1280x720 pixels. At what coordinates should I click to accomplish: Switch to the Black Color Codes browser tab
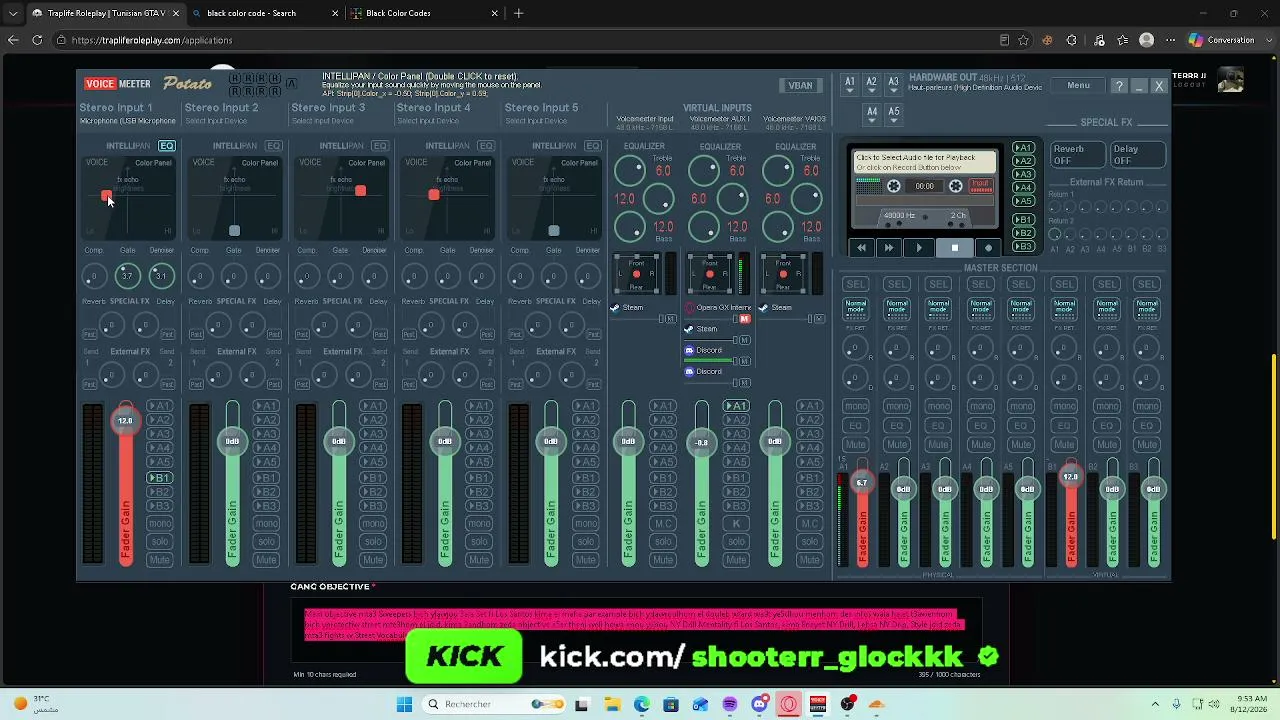pos(424,13)
